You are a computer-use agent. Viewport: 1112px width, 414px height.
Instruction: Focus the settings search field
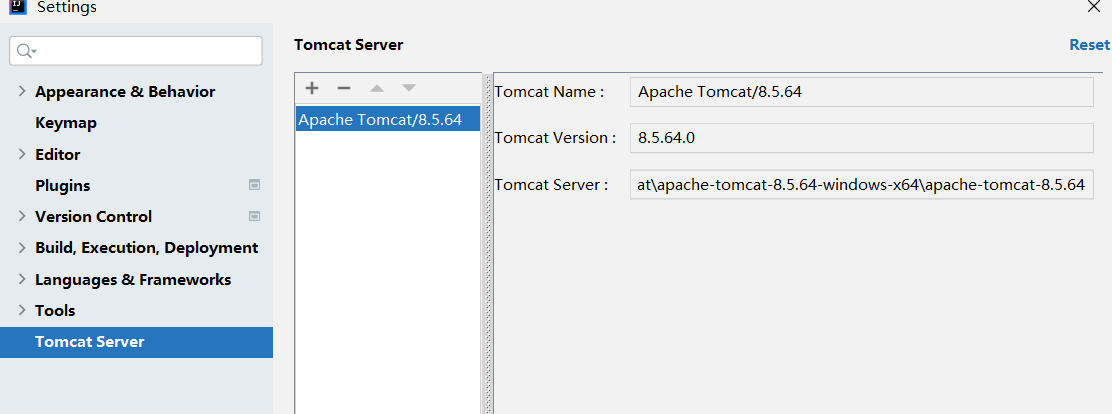[x=135, y=50]
